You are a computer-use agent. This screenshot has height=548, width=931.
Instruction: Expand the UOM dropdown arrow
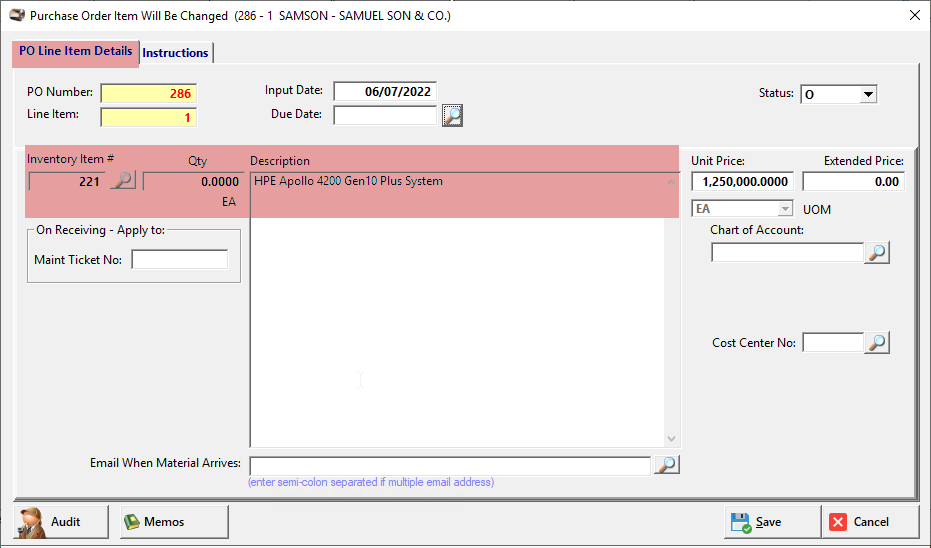coord(785,209)
